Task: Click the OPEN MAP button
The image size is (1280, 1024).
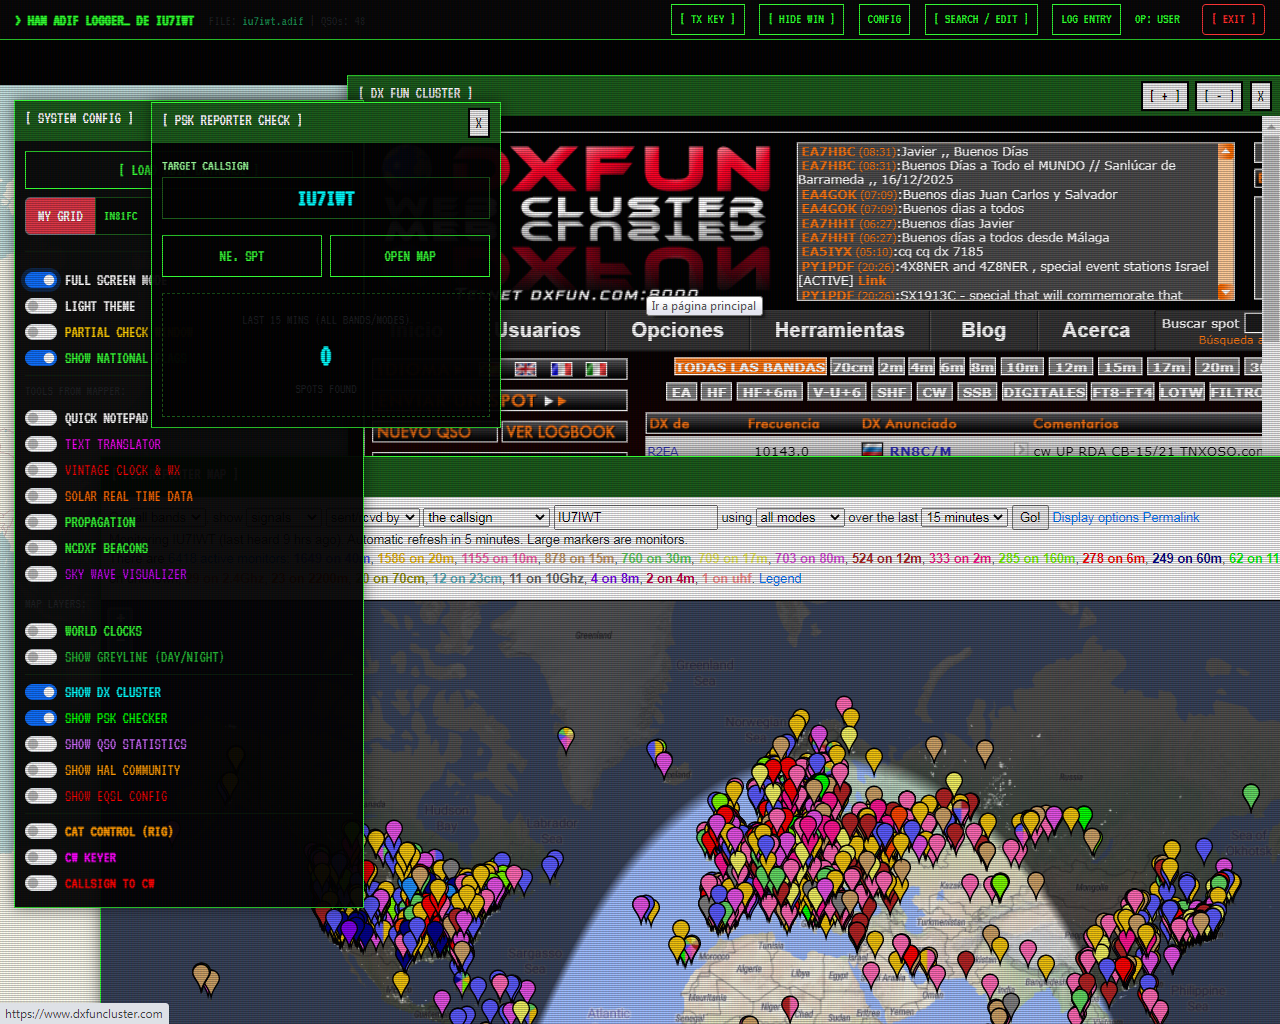Action: [x=410, y=256]
